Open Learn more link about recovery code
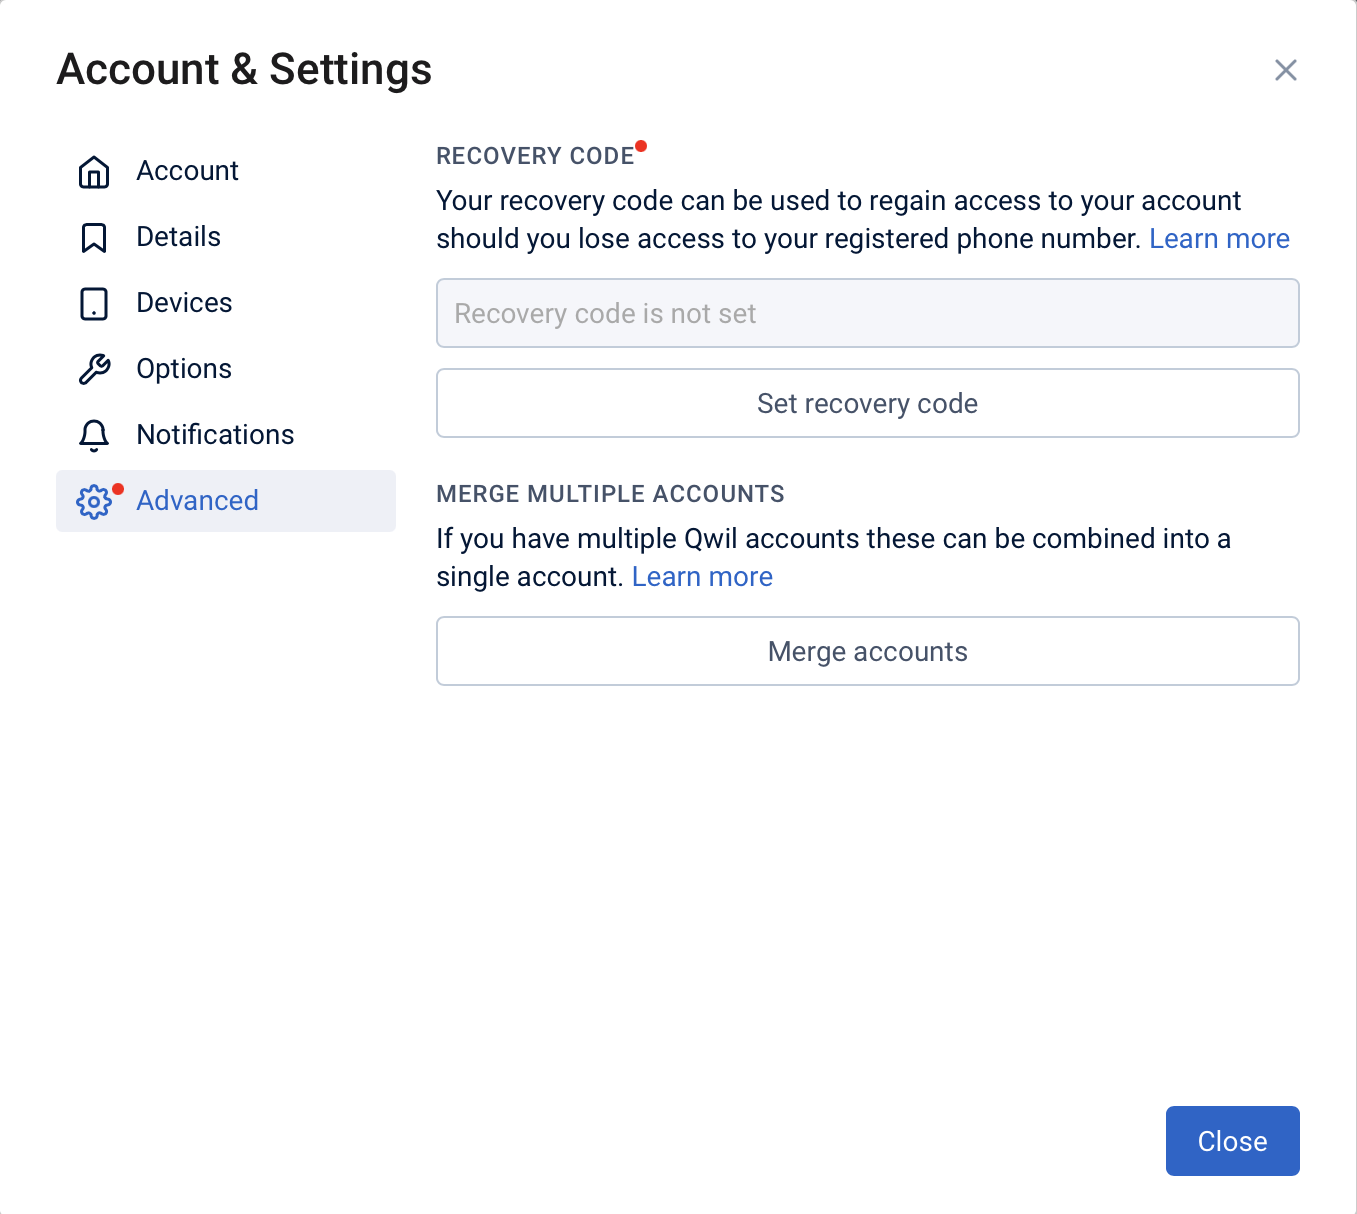 click(1219, 239)
